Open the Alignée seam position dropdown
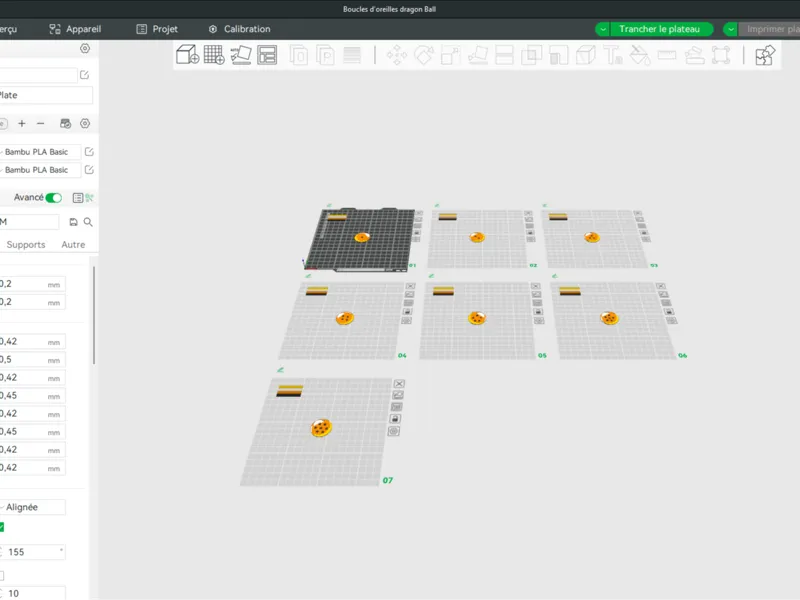Image resolution: width=800 pixels, height=600 pixels. point(32,507)
